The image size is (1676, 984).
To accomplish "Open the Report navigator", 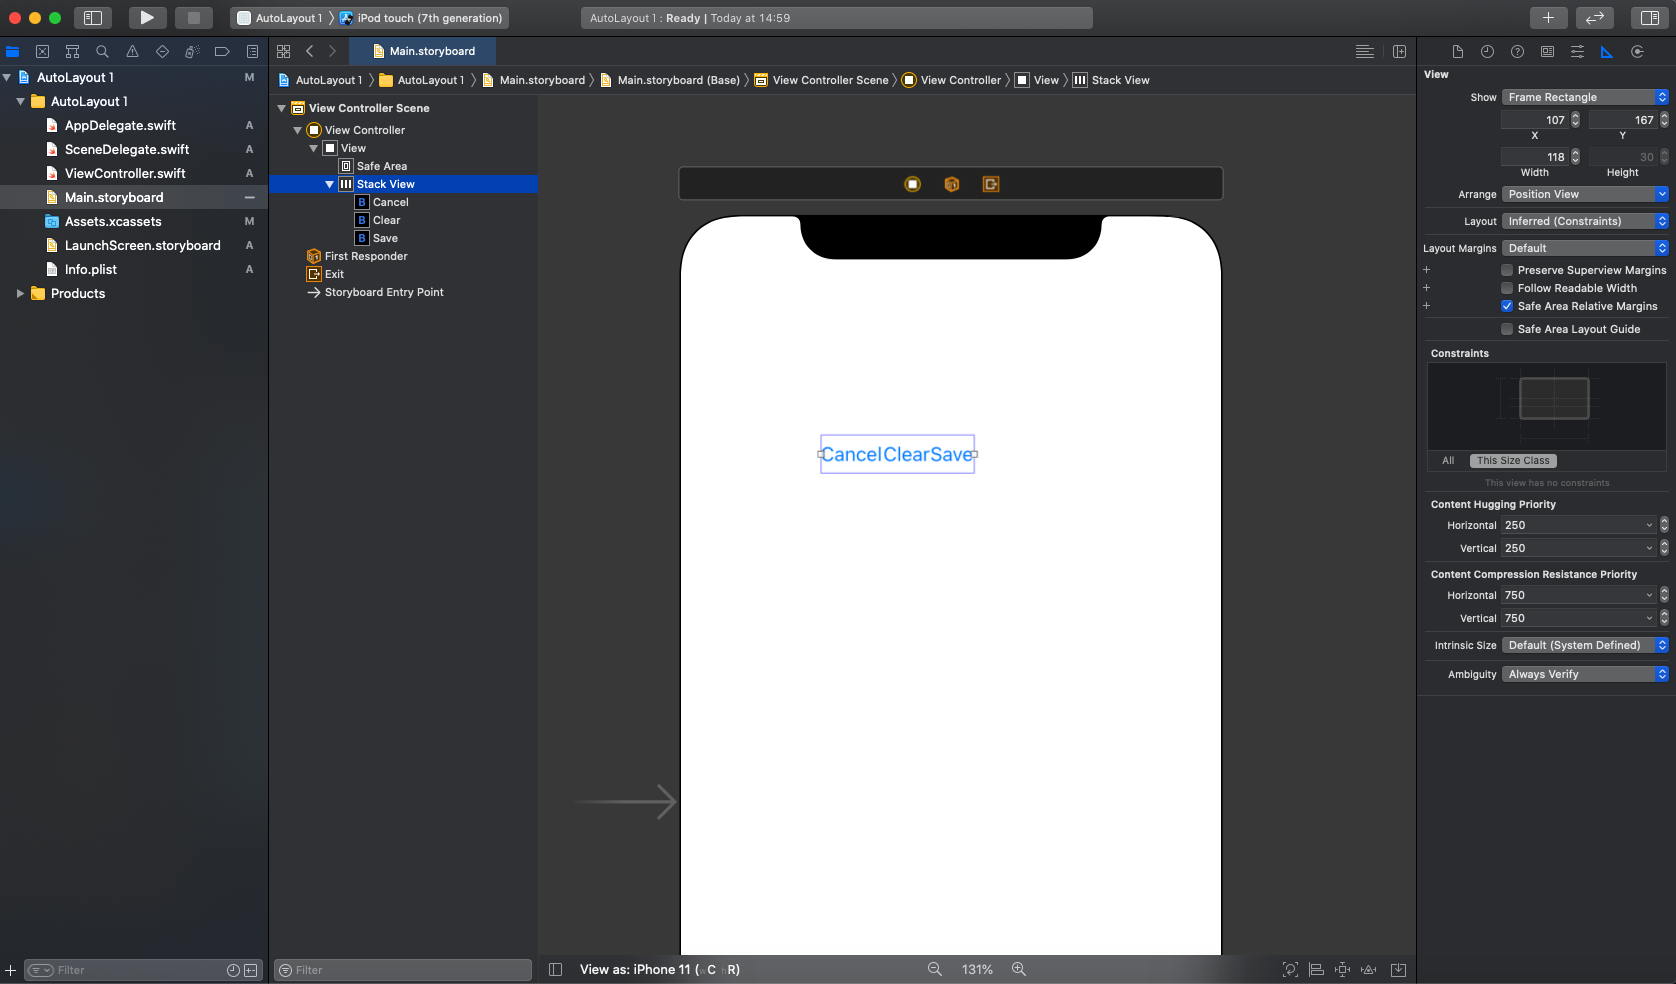I will coord(252,51).
